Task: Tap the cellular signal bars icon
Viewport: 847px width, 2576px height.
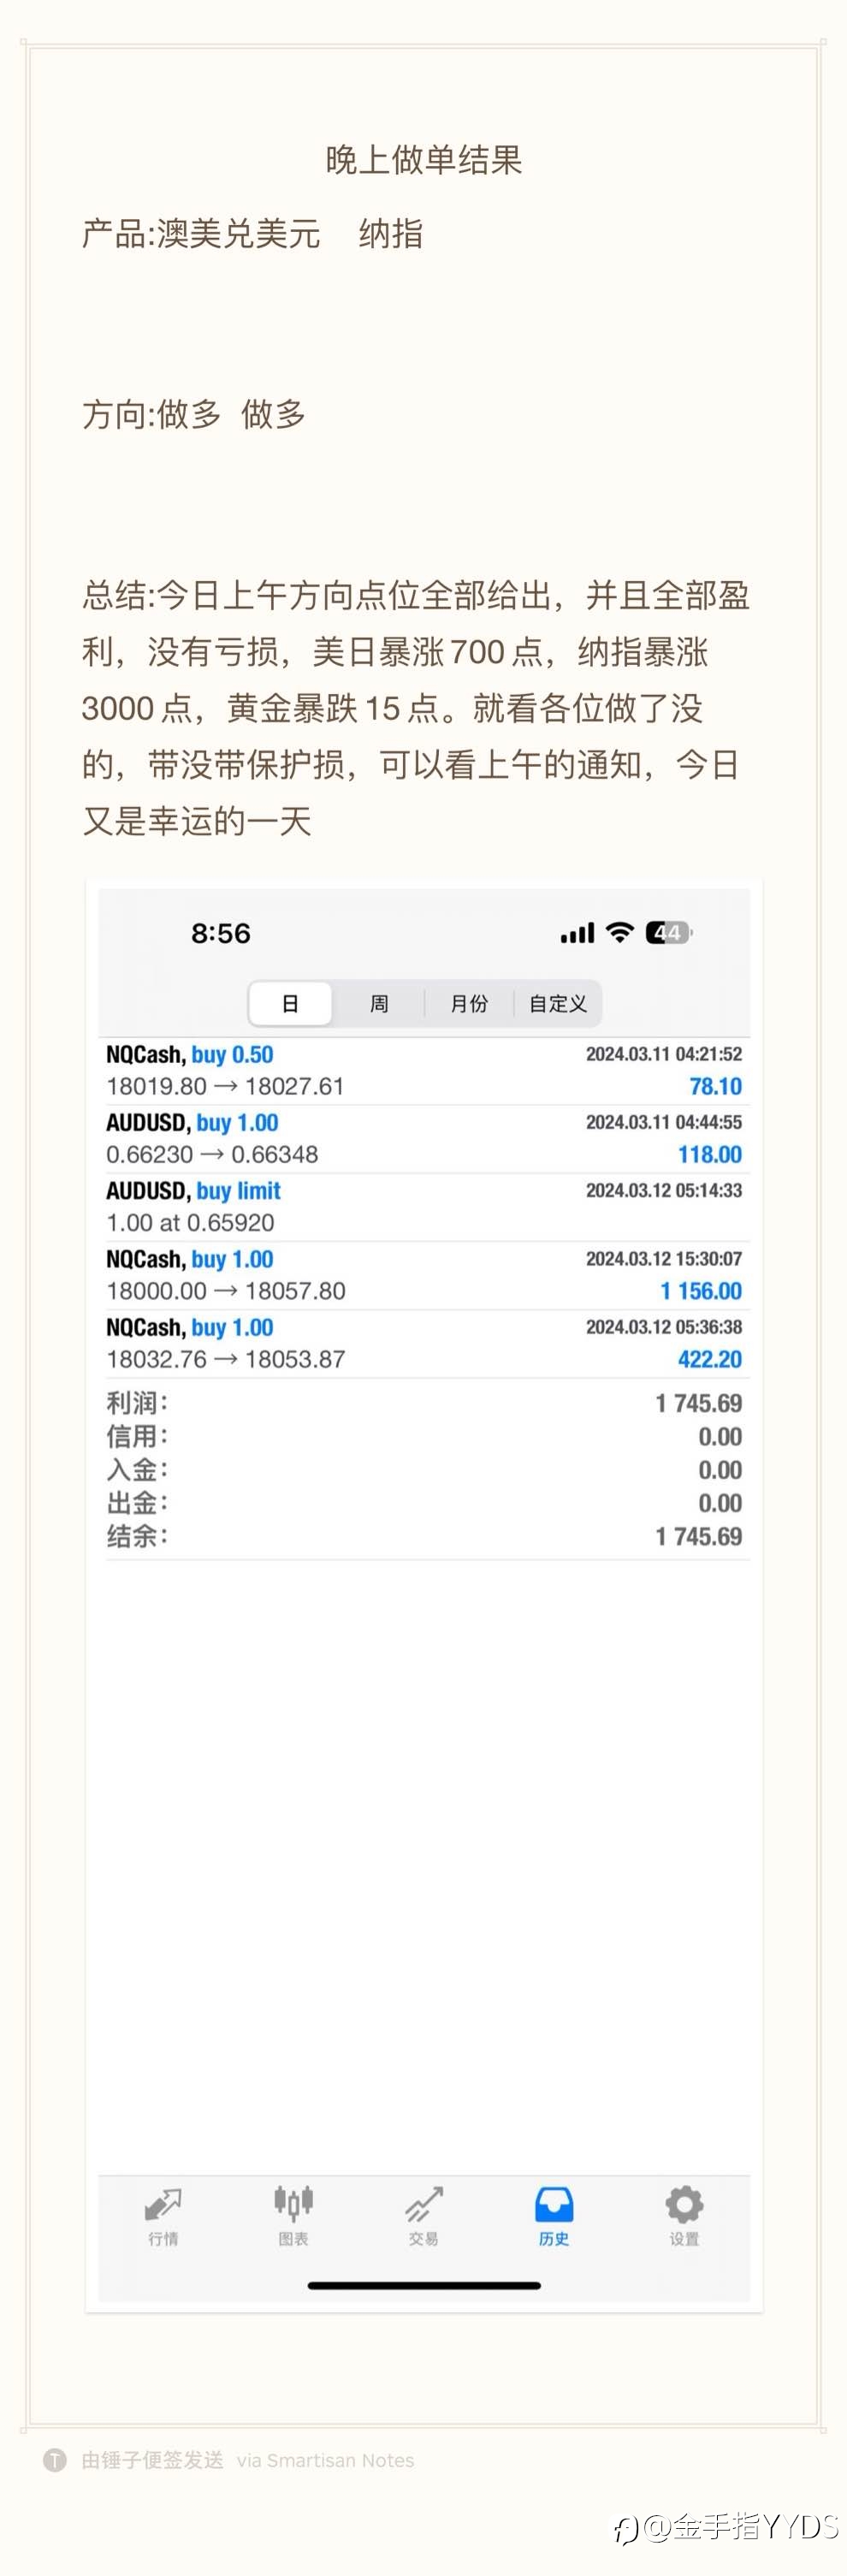Action: [x=578, y=933]
